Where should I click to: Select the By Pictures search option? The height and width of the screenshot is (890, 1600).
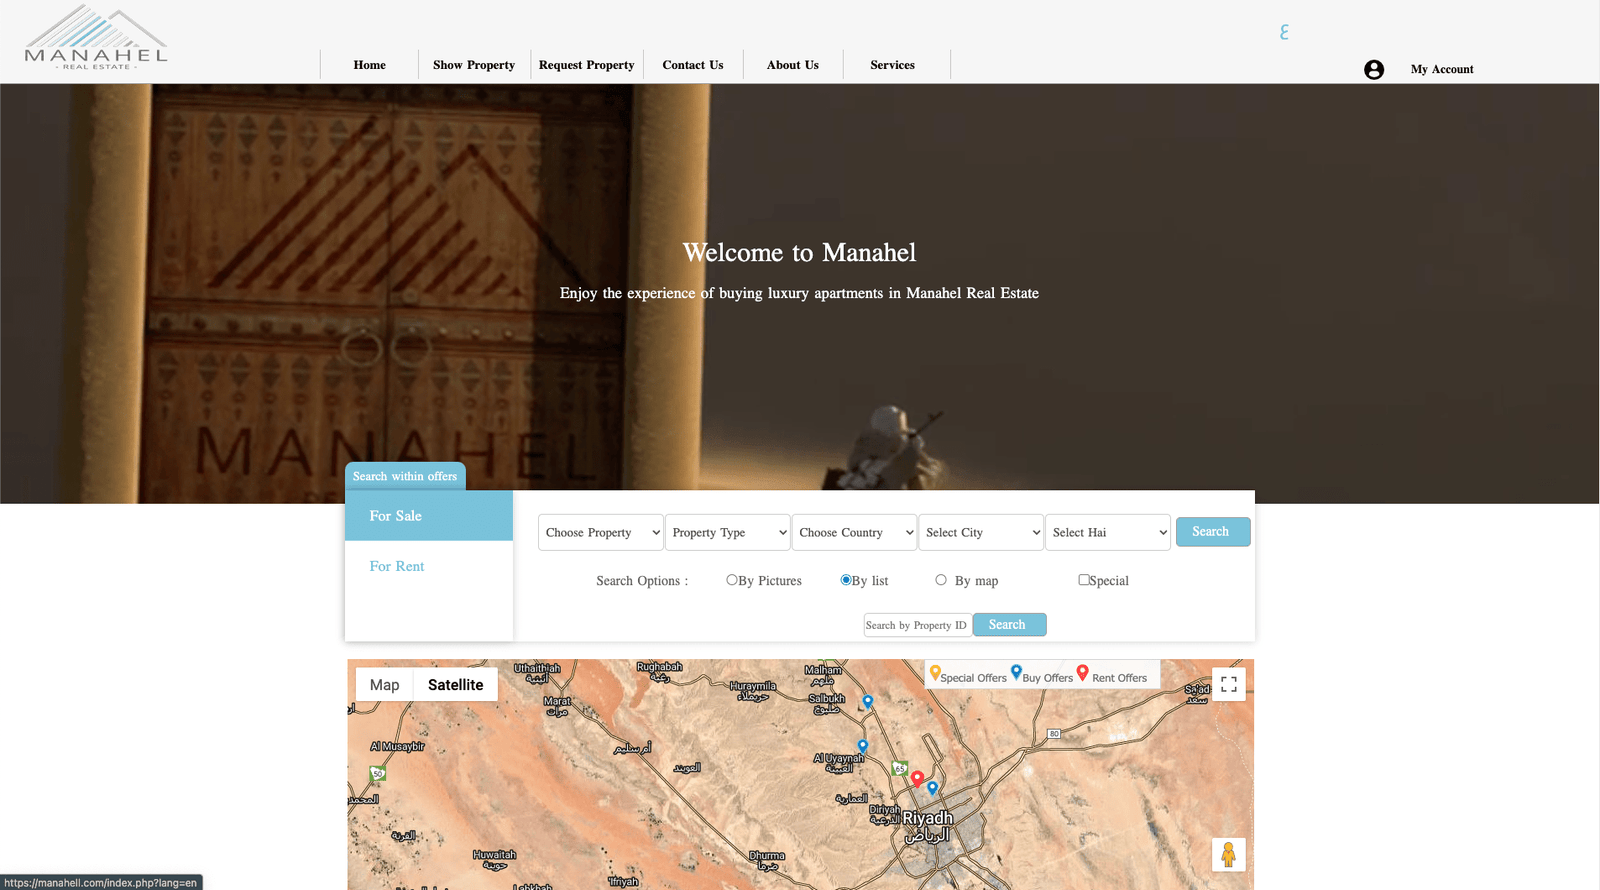732,580
